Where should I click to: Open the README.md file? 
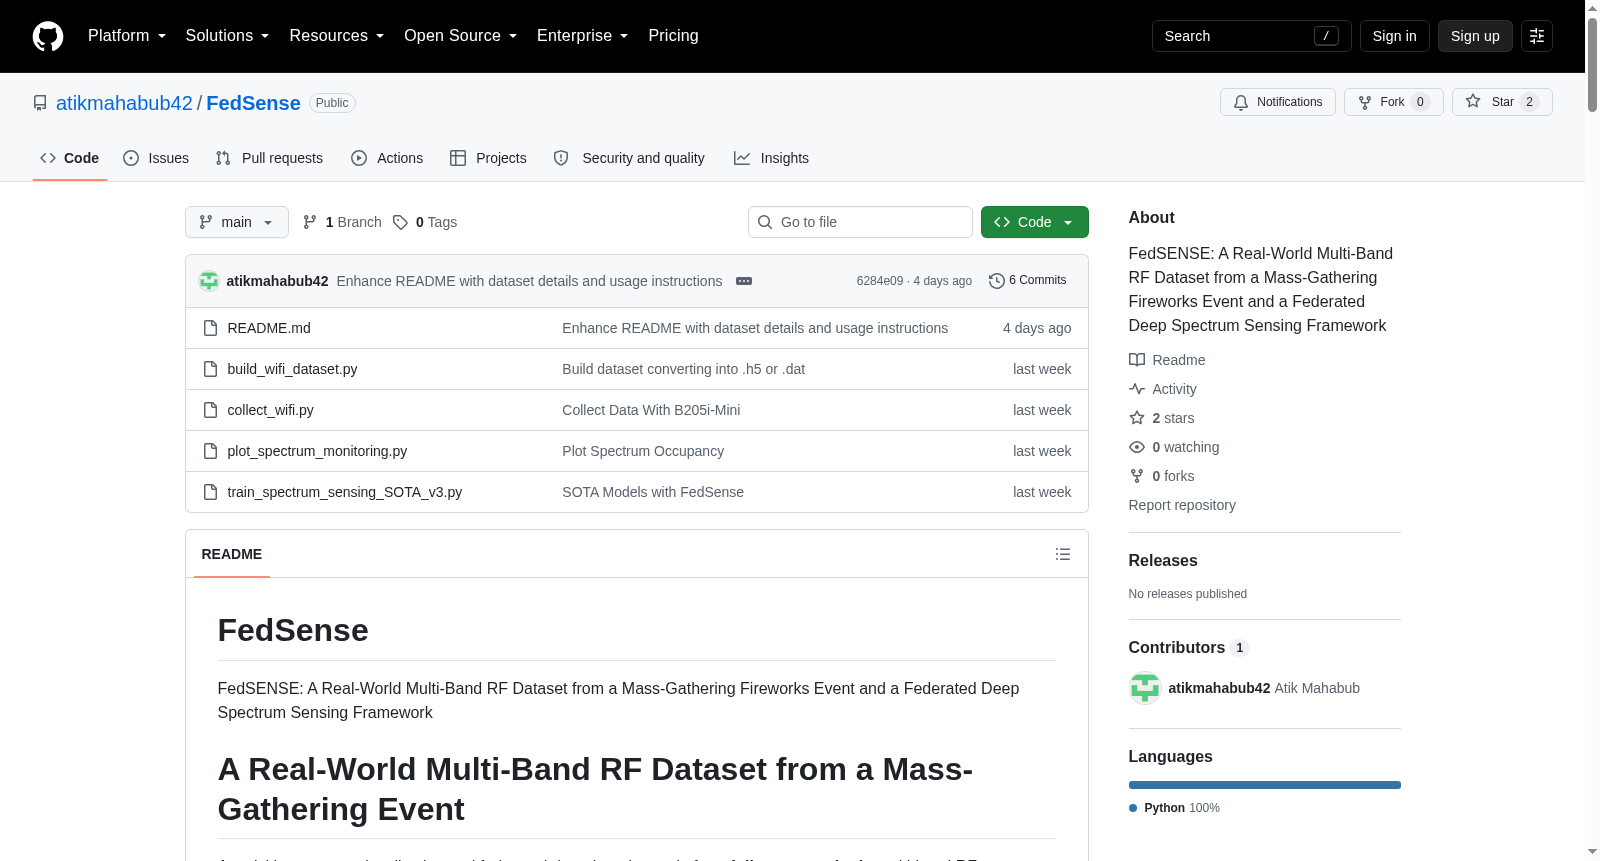tap(269, 328)
